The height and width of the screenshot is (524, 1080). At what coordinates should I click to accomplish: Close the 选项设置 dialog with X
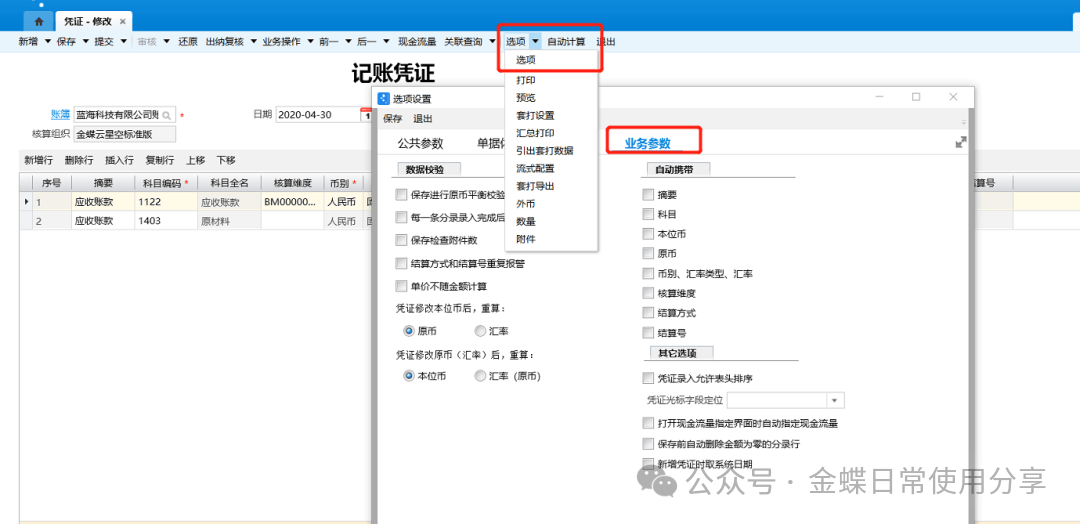953,97
